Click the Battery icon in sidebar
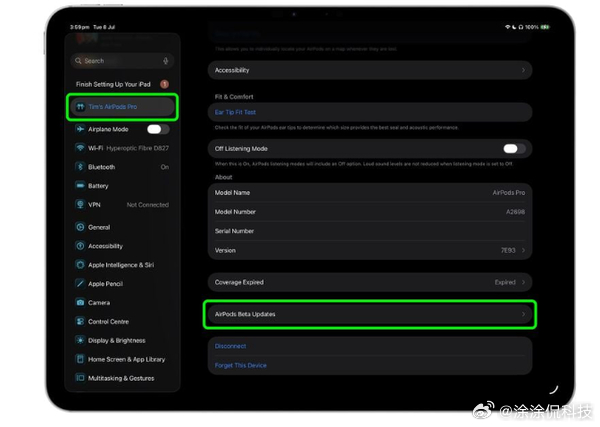 point(80,186)
